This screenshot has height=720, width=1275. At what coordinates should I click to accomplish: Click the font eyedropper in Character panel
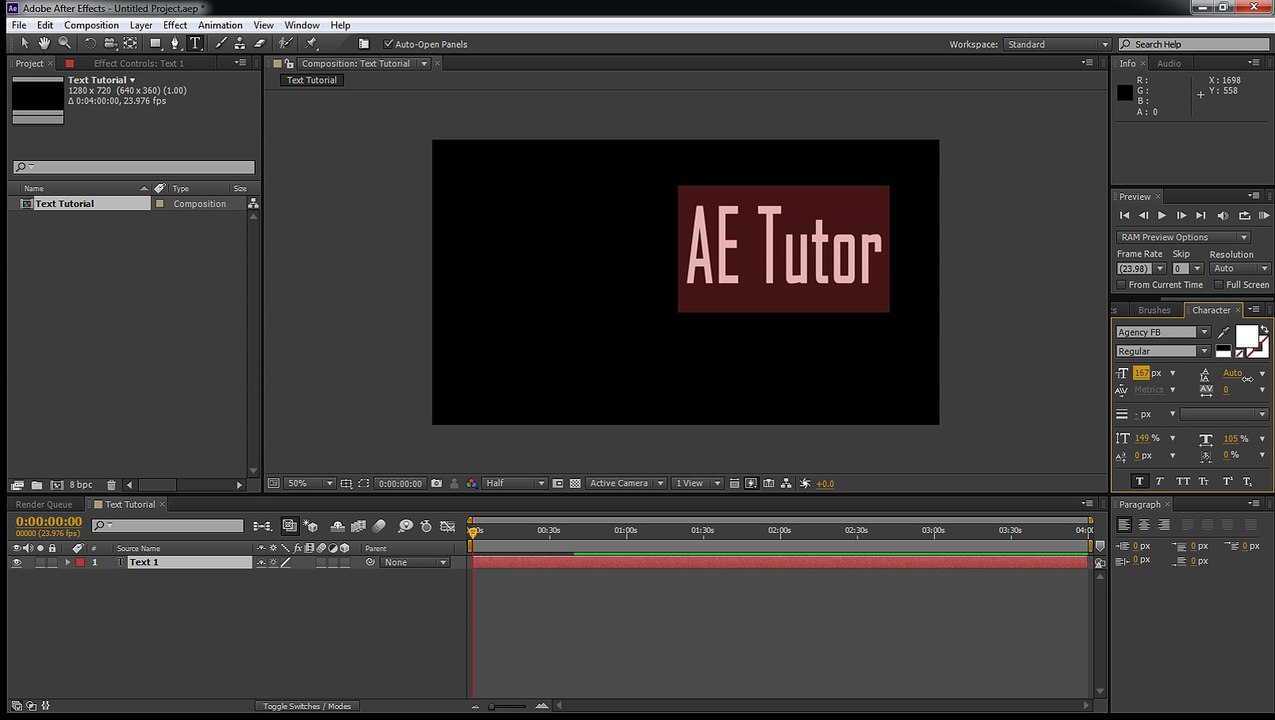[1224, 332]
